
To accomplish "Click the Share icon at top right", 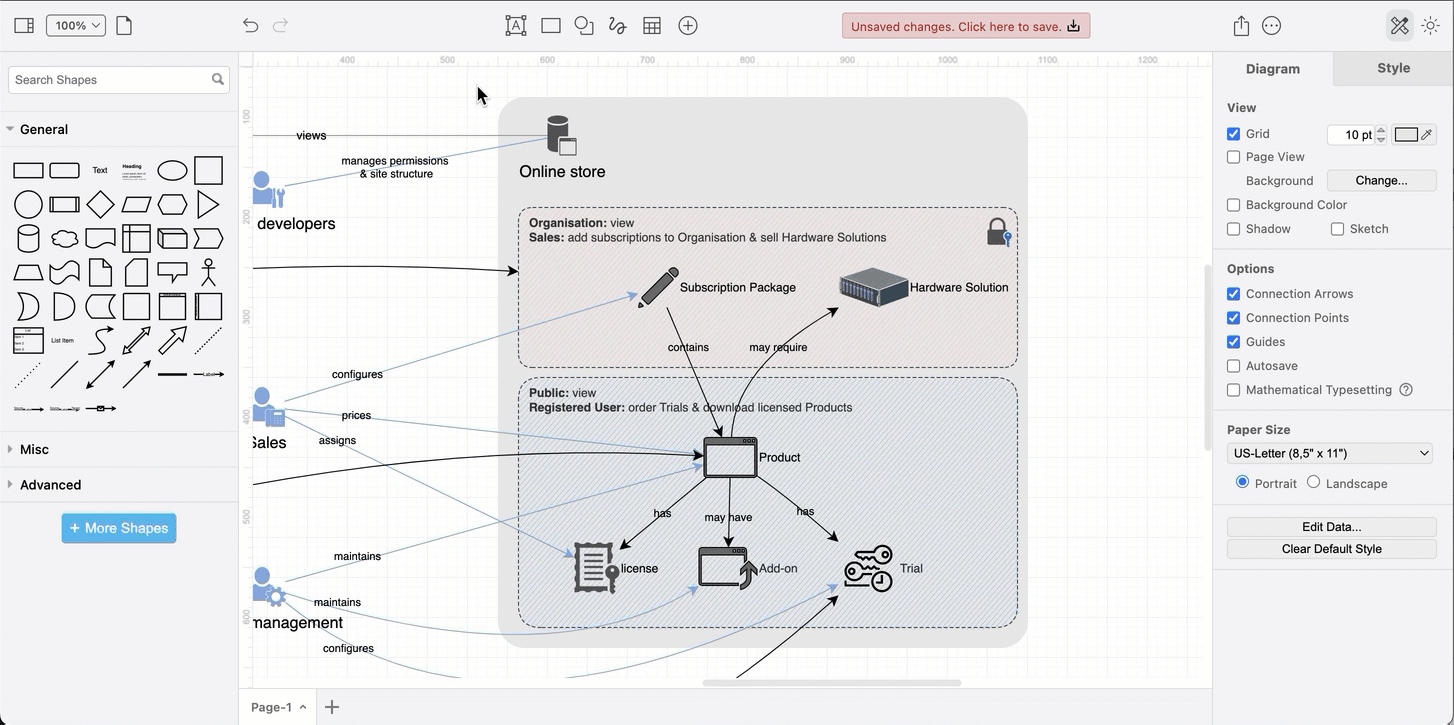I will click(1241, 25).
